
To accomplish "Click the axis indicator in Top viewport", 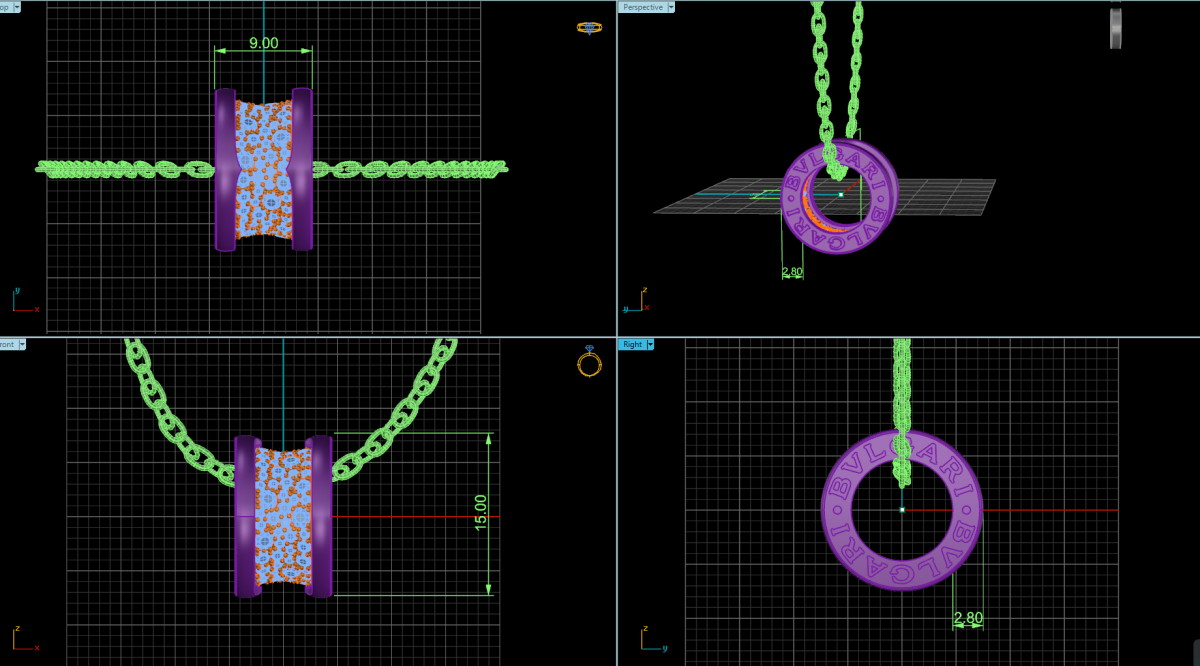I will [x=26, y=300].
